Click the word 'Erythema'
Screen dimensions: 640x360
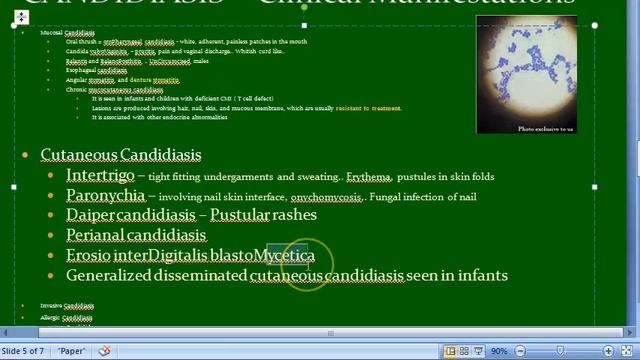pyautogui.click(x=369, y=177)
